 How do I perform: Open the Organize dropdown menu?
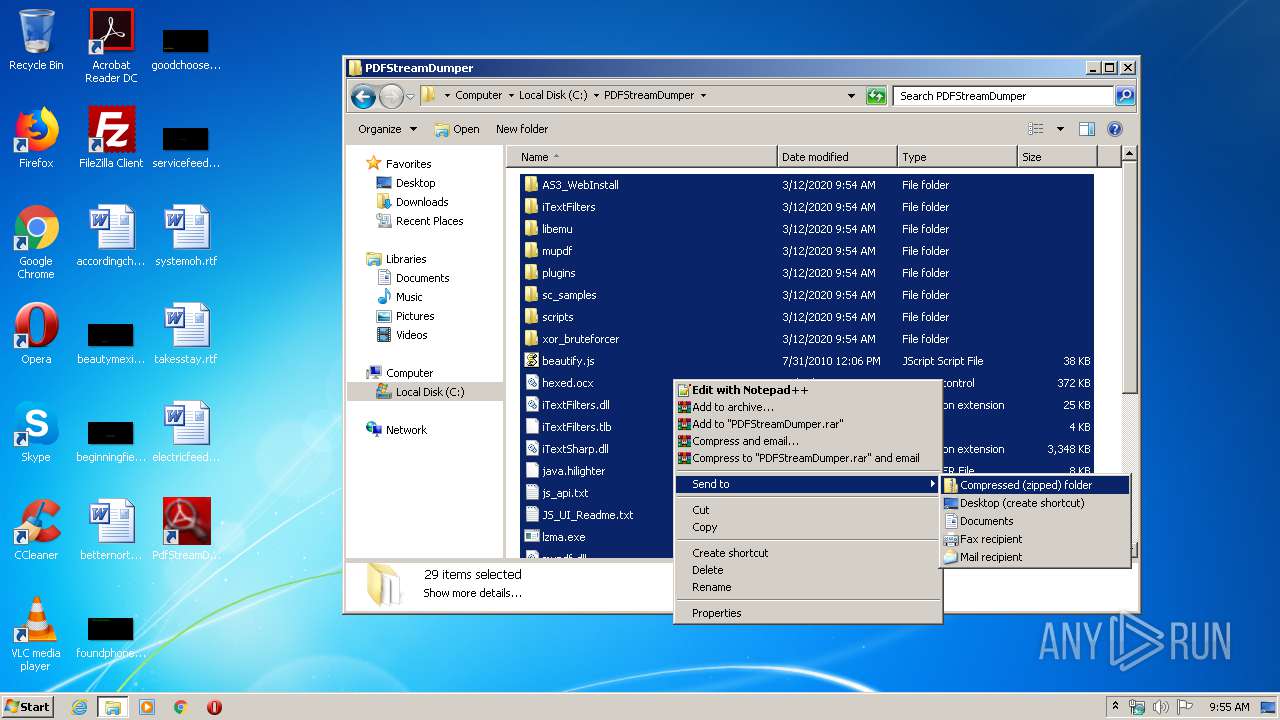point(387,129)
